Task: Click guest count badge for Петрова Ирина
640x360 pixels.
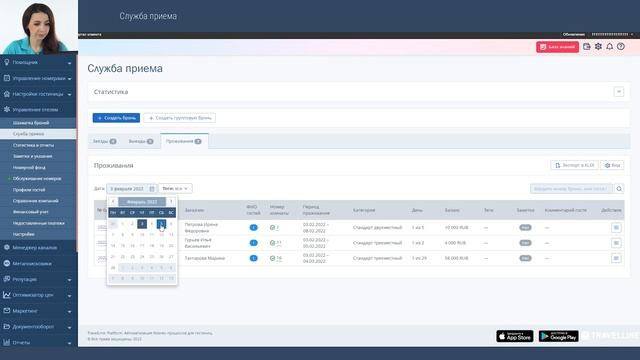Action: click(253, 227)
